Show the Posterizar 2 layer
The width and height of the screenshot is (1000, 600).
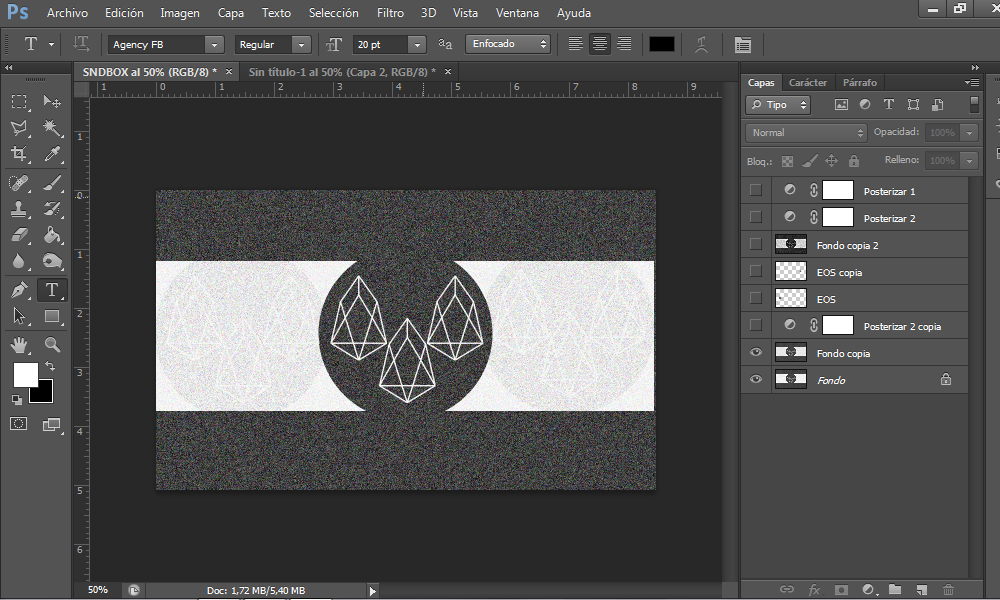(756, 217)
